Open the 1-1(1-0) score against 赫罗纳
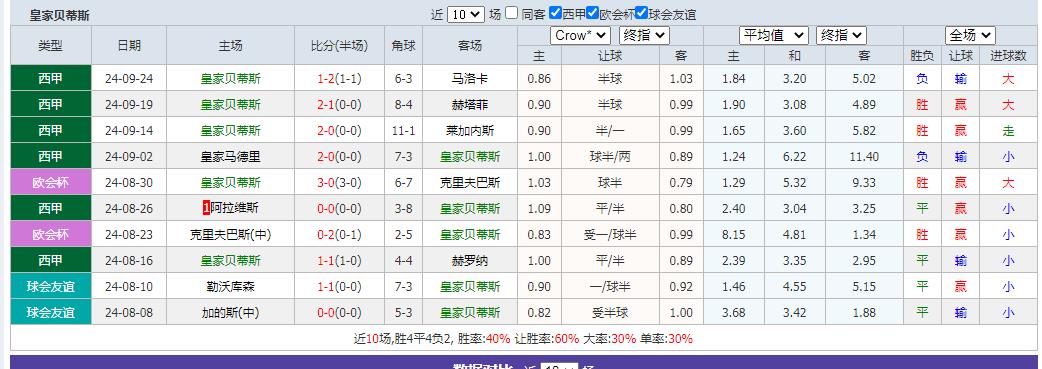 click(340, 260)
